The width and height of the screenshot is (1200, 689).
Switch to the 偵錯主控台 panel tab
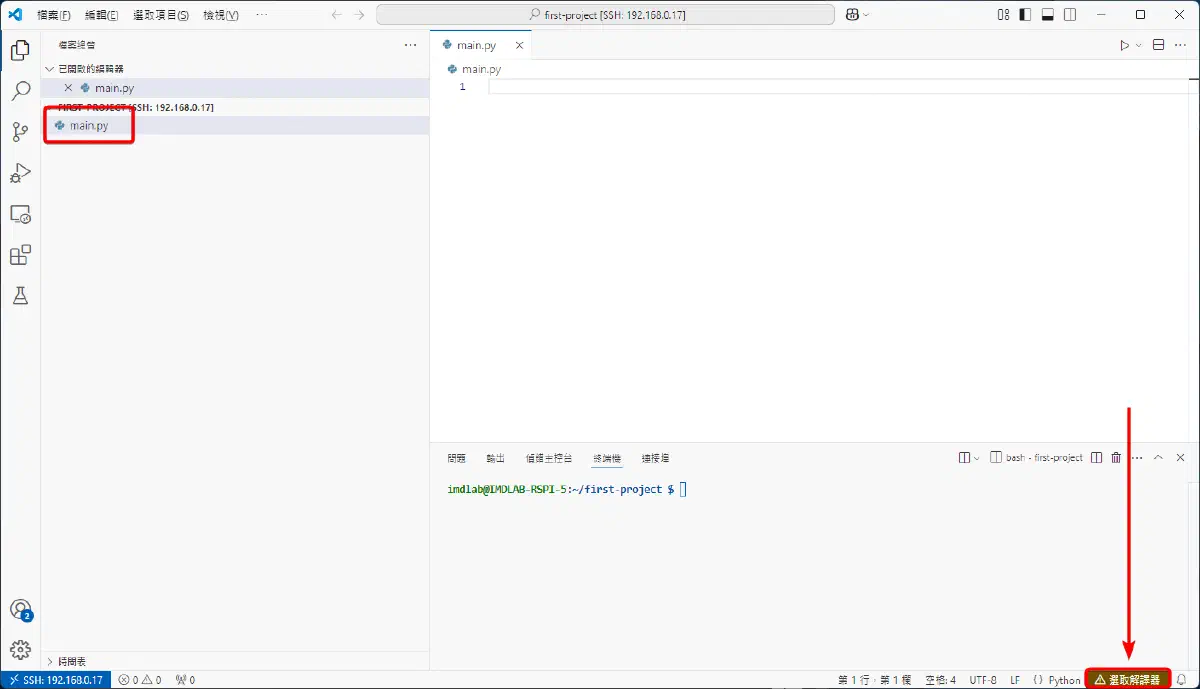[x=549, y=457]
